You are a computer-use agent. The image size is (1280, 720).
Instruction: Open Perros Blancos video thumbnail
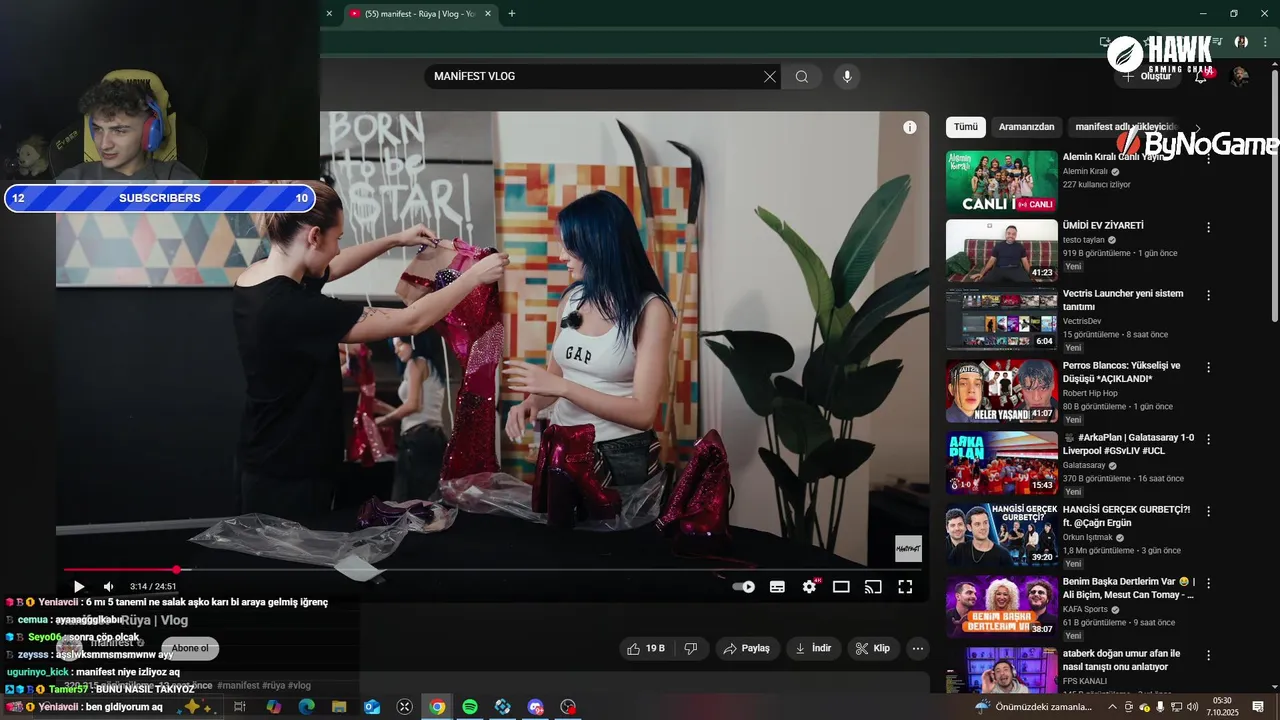[x=1001, y=391]
